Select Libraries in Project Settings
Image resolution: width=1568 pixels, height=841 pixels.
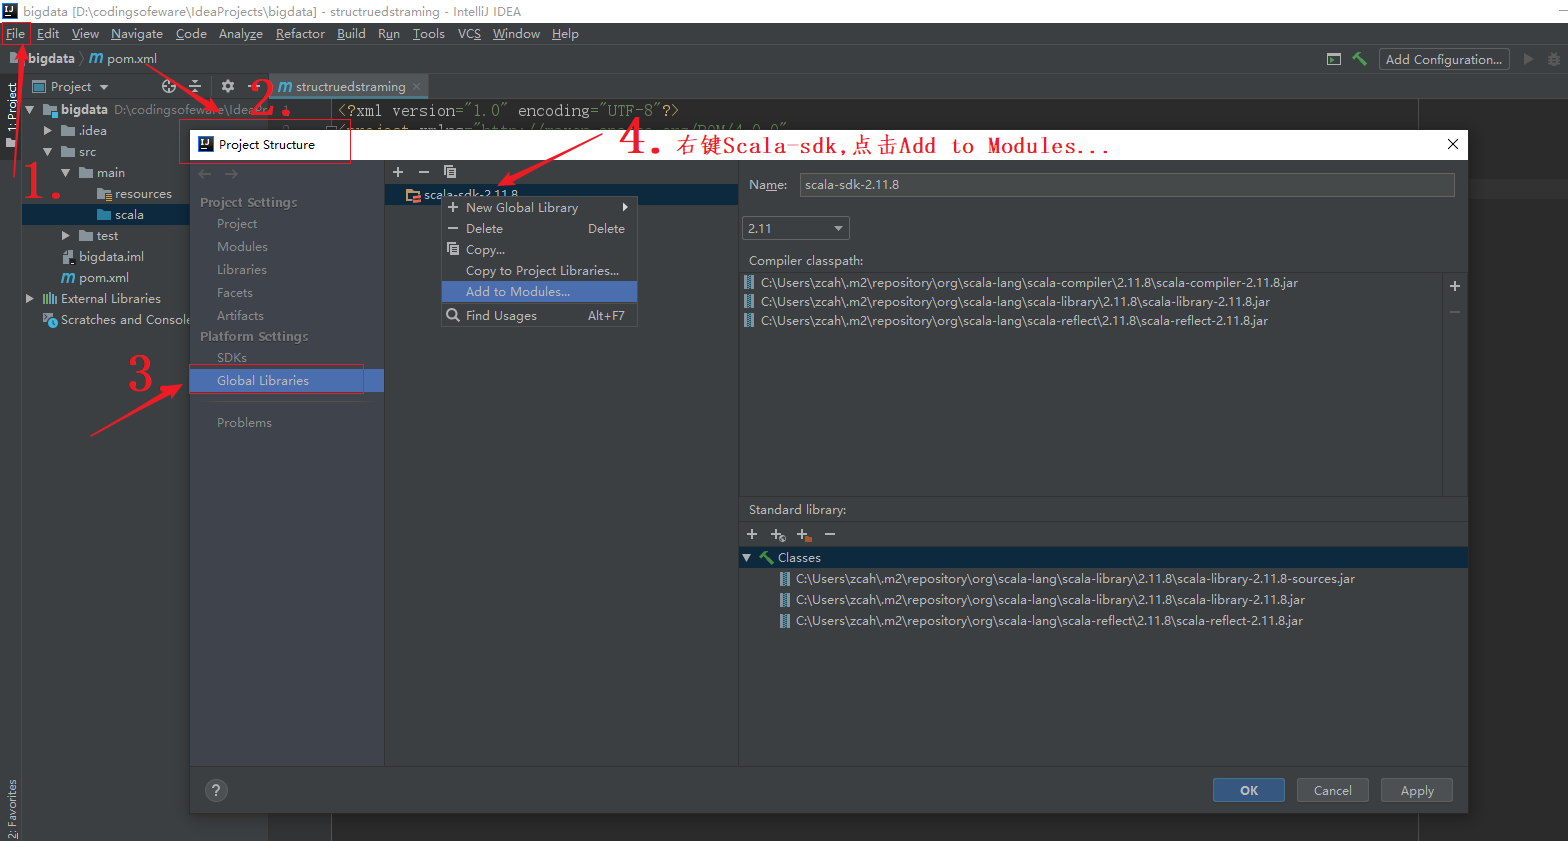click(242, 270)
